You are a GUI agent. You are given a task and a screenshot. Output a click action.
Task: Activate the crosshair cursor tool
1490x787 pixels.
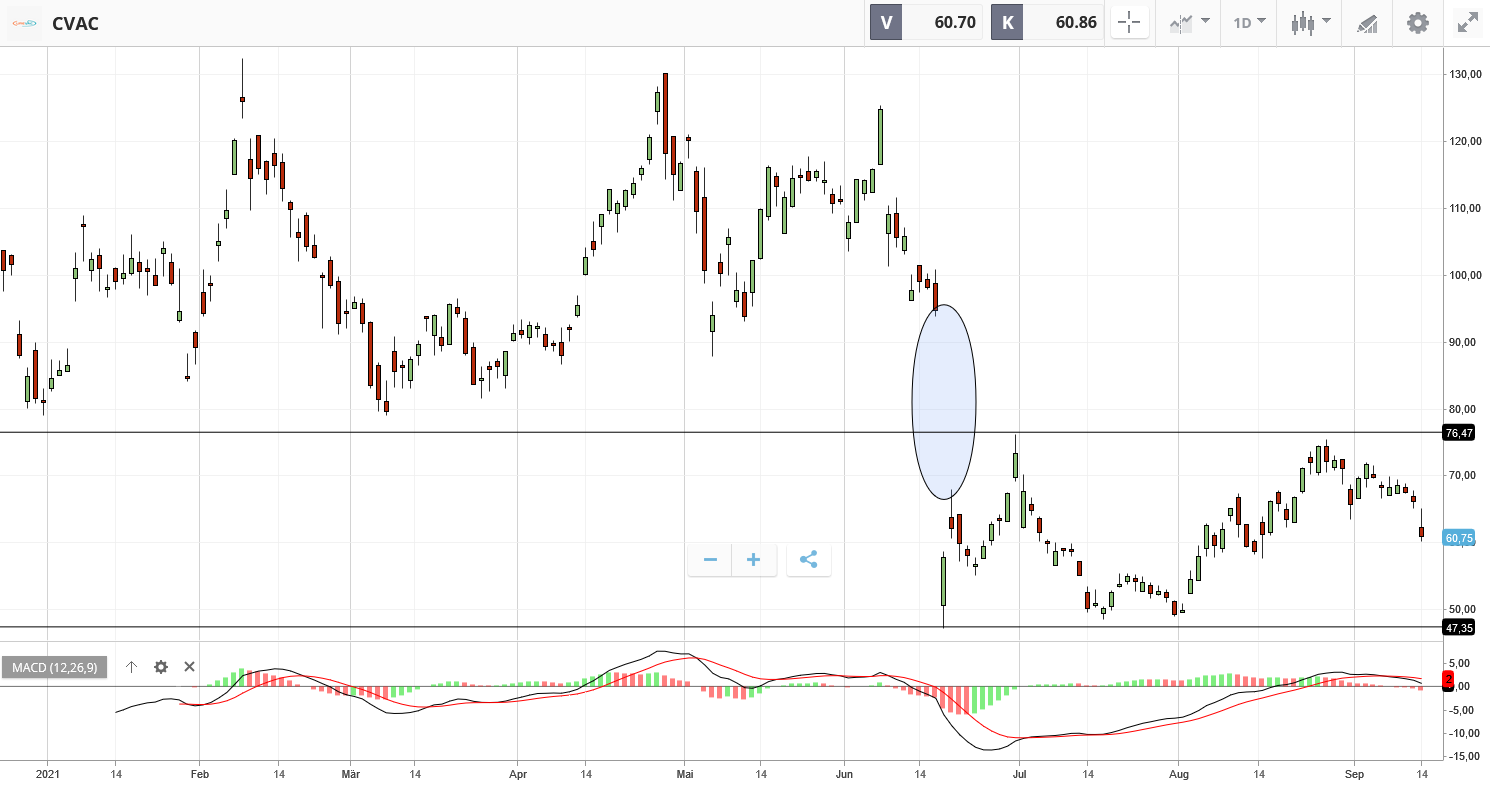pos(1130,22)
